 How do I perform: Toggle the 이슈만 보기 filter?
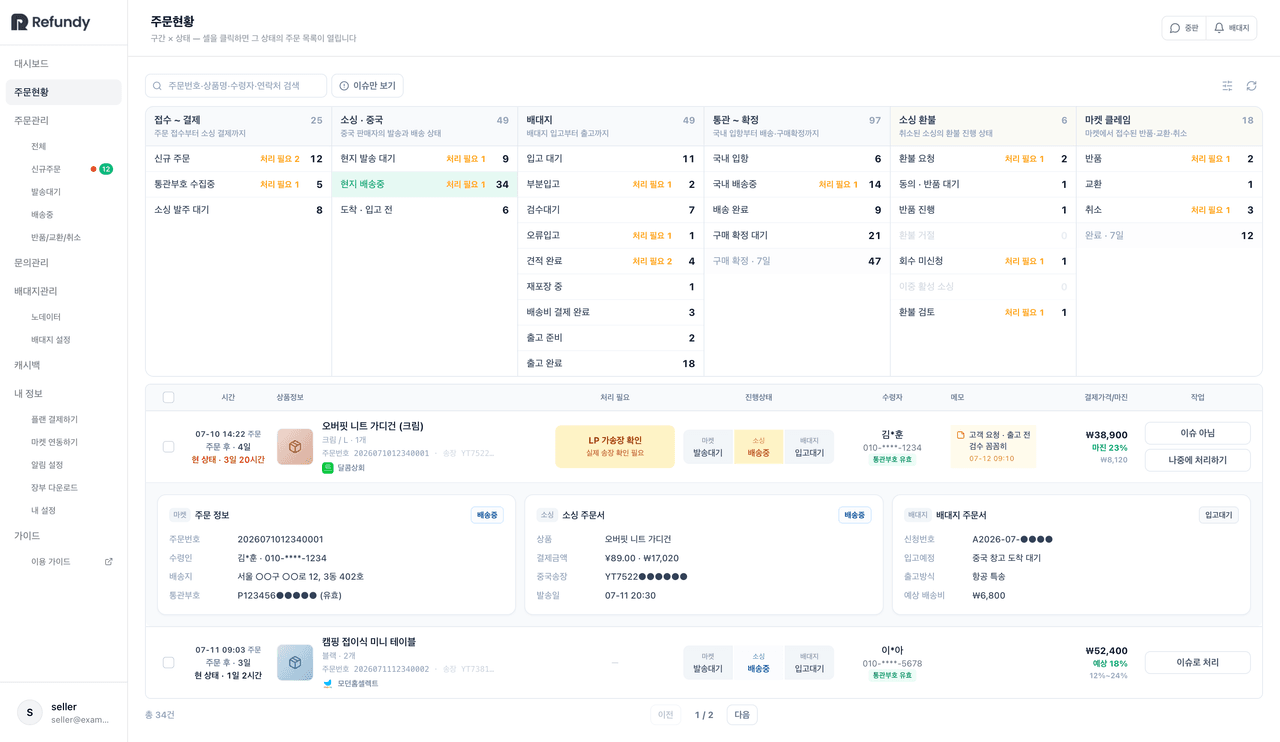coord(368,86)
